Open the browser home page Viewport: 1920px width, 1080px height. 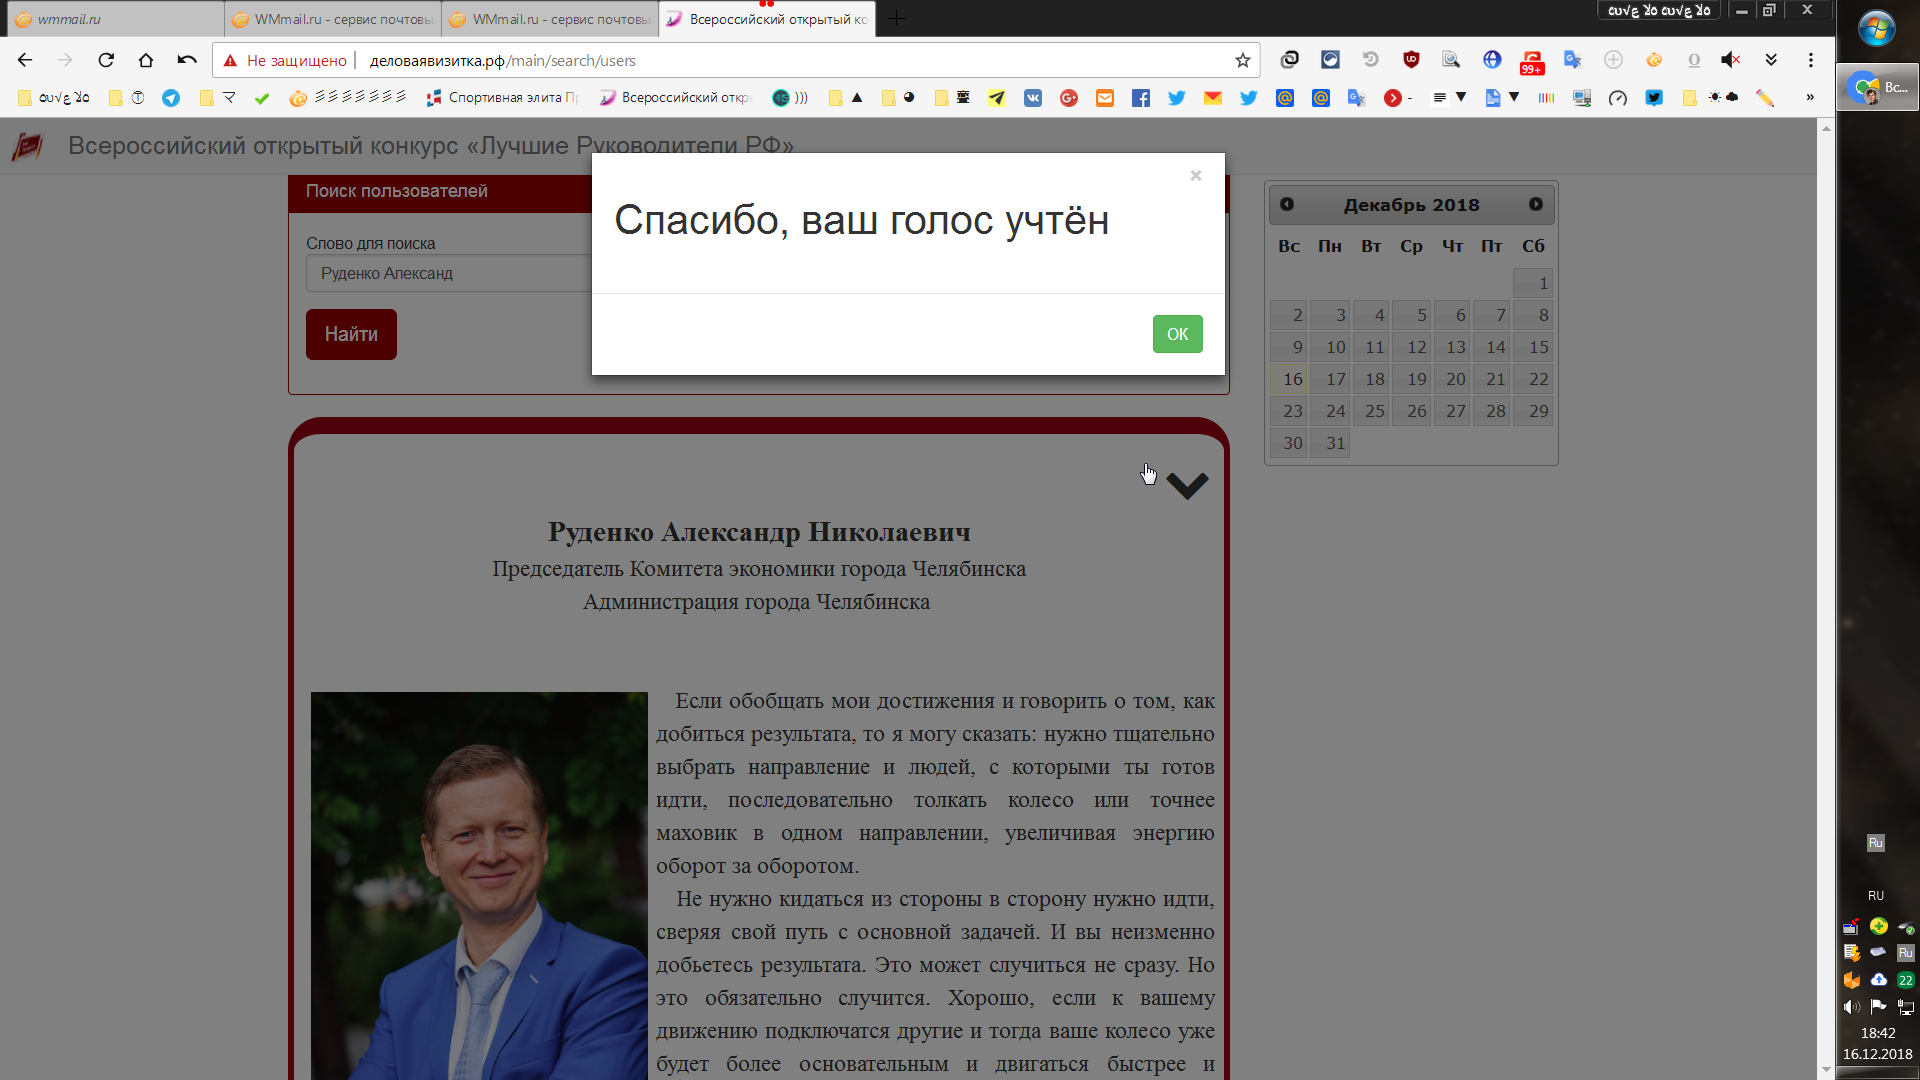point(146,60)
